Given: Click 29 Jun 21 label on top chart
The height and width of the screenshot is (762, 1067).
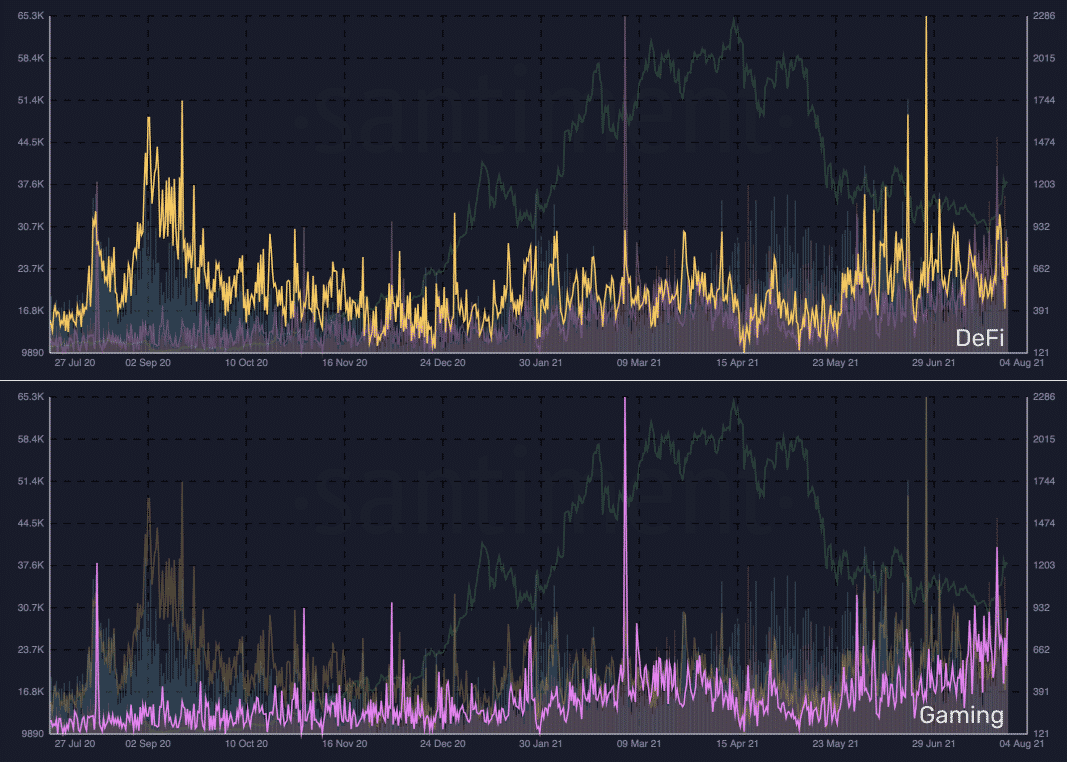Looking at the screenshot, I should [x=933, y=363].
